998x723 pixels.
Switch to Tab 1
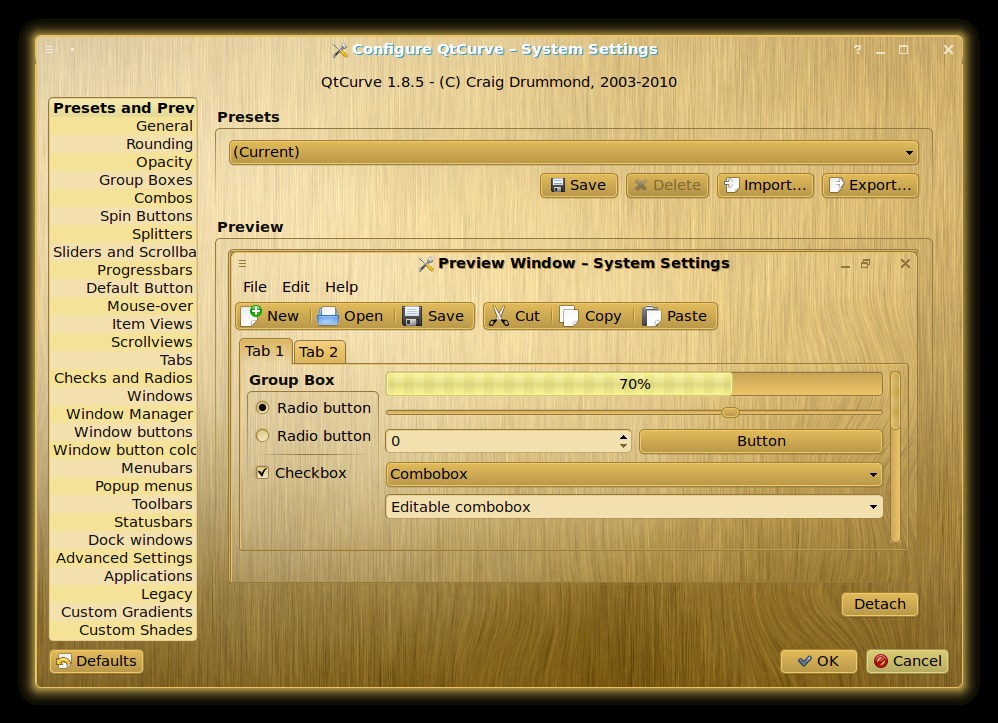(265, 351)
